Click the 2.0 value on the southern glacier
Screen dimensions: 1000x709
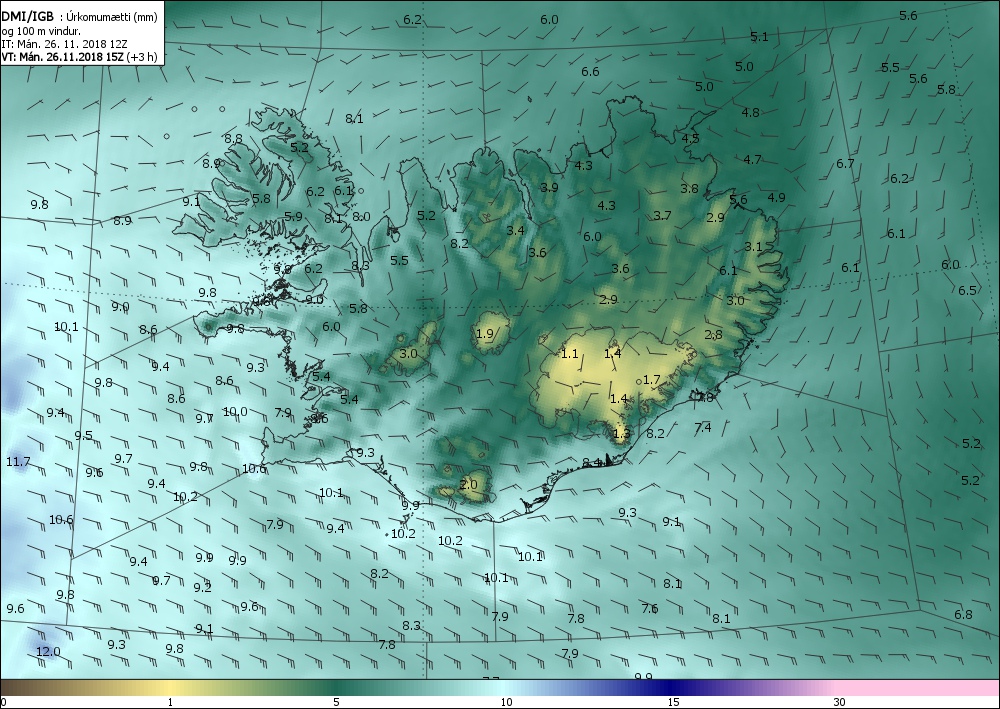pyautogui.click(x=469, y=484)
